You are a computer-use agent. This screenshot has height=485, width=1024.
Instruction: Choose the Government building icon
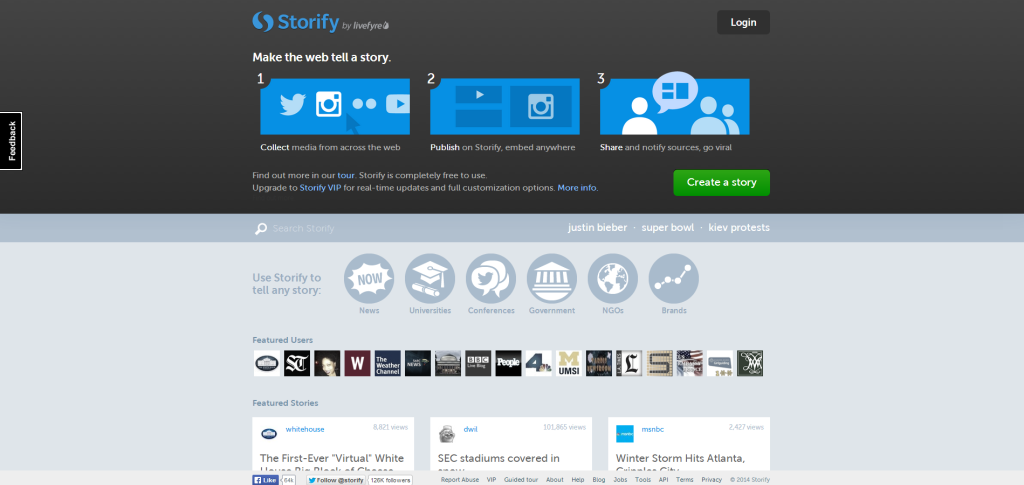click(552, 279)
